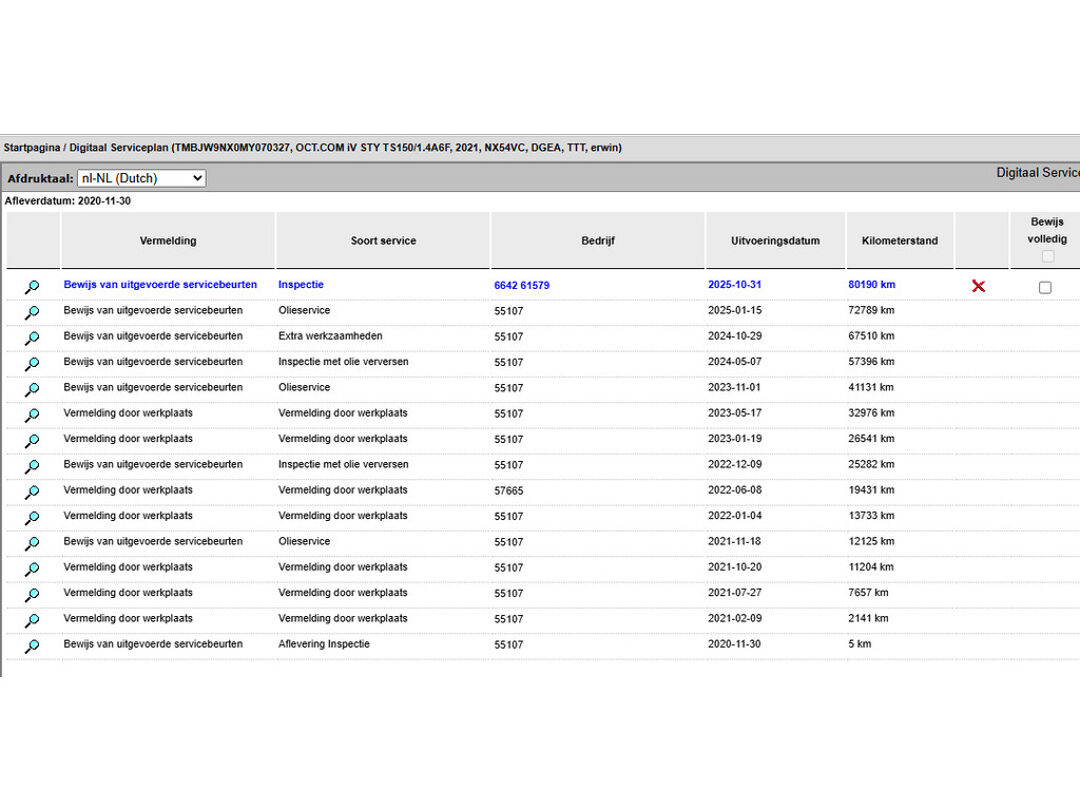Click magnifier icon for 2023-11-01 Olieservice
Screen dimensions: 1080x810
pyautogui.click(x=32, y=390)
